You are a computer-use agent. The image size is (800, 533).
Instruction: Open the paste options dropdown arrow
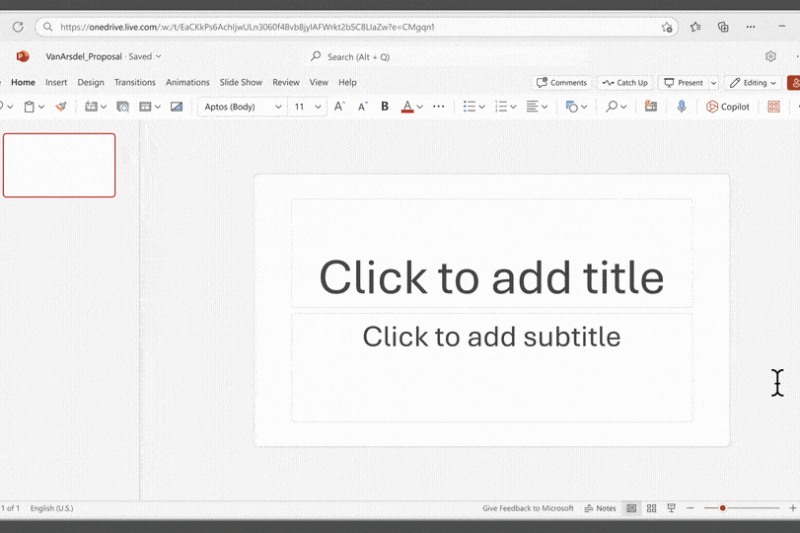tap(42, 107)
